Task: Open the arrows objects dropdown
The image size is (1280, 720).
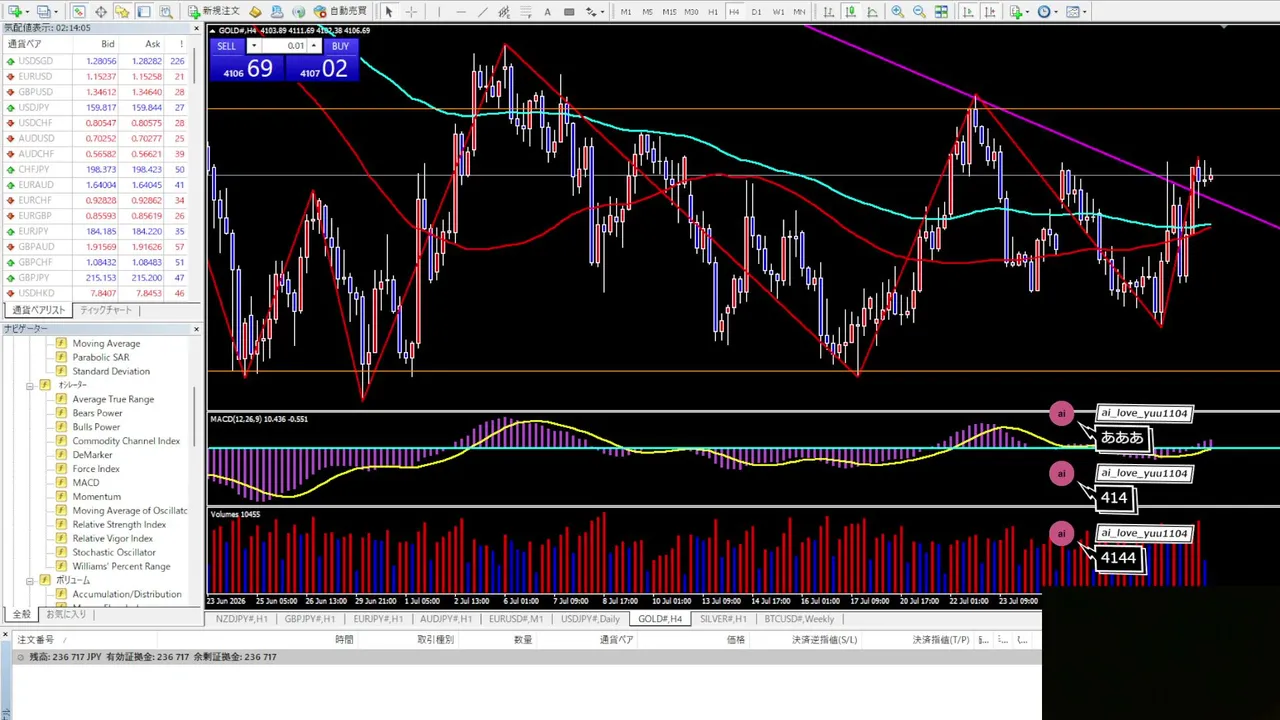Action: 594,12
